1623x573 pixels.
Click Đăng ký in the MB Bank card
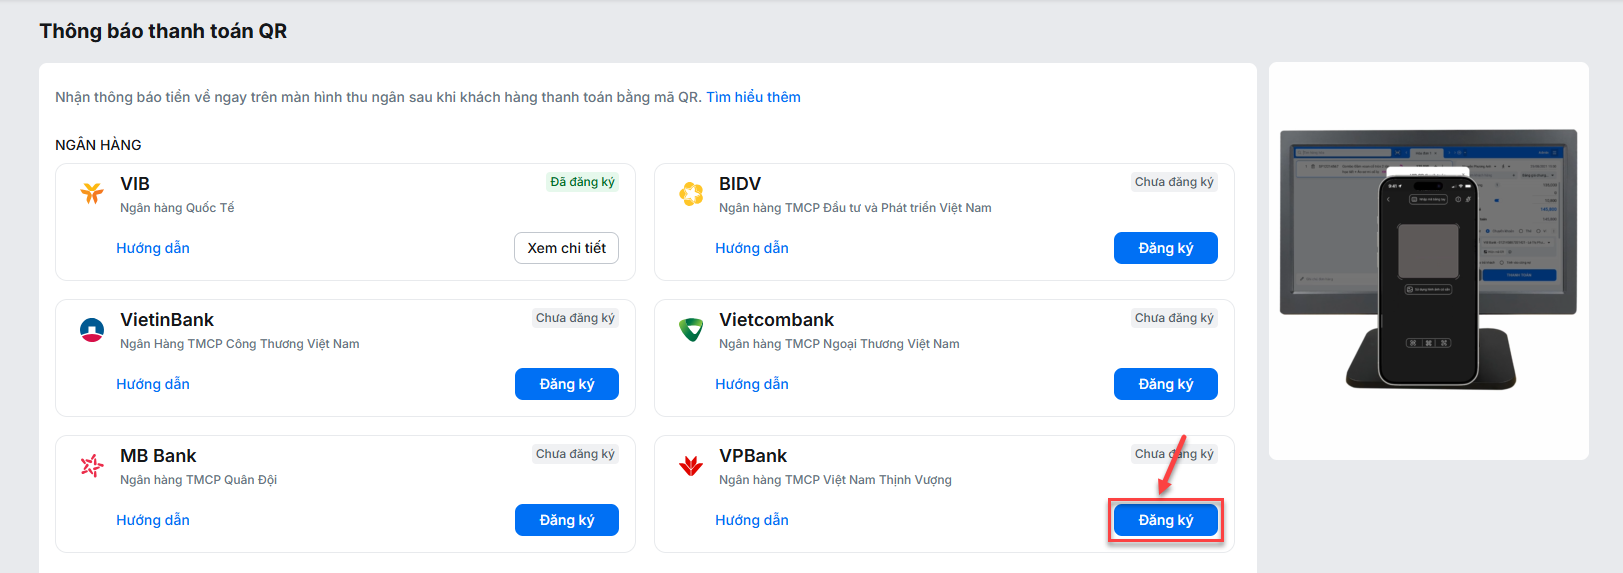coord(567,520)
